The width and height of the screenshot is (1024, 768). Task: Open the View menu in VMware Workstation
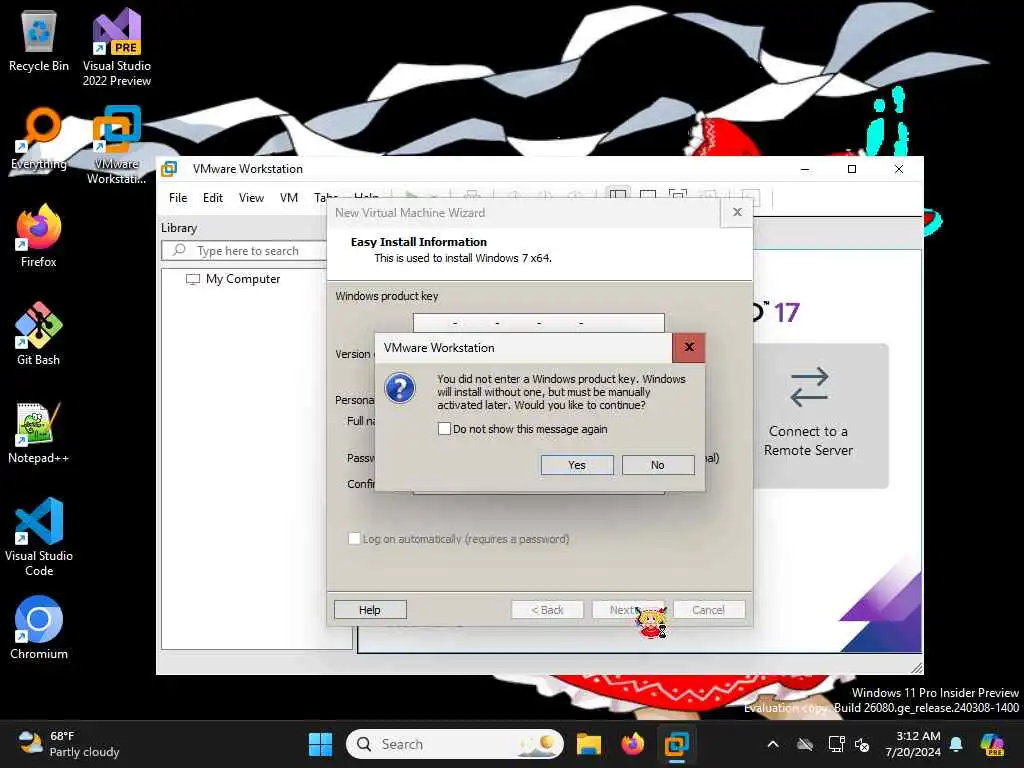pos(251,198)
